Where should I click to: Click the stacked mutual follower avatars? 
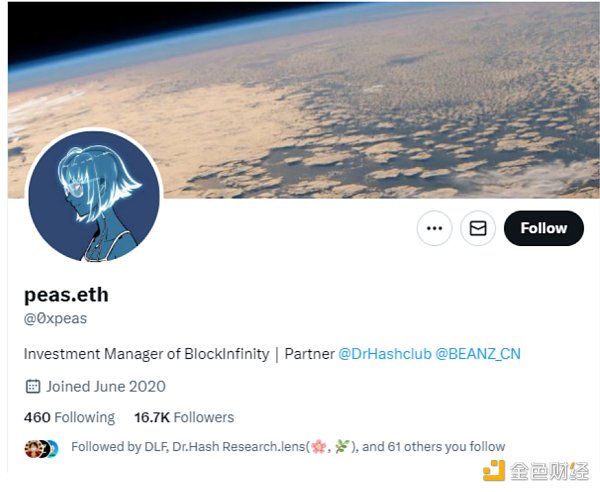[41, 447]
